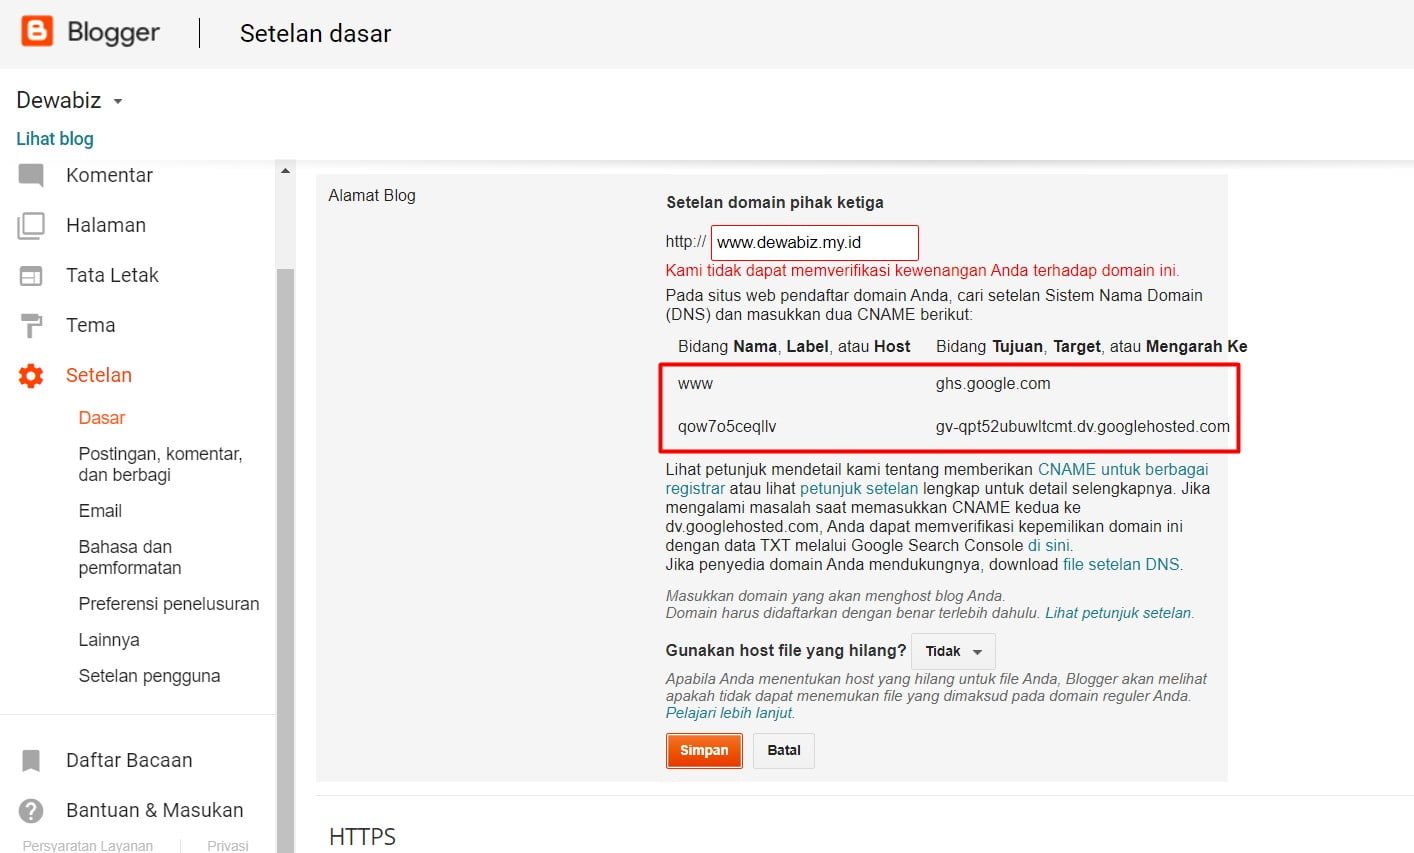The width and height of the screenshot is (1414, 853).
Task: Click the Setelan gear icon
Action: [x=31, y=376]
